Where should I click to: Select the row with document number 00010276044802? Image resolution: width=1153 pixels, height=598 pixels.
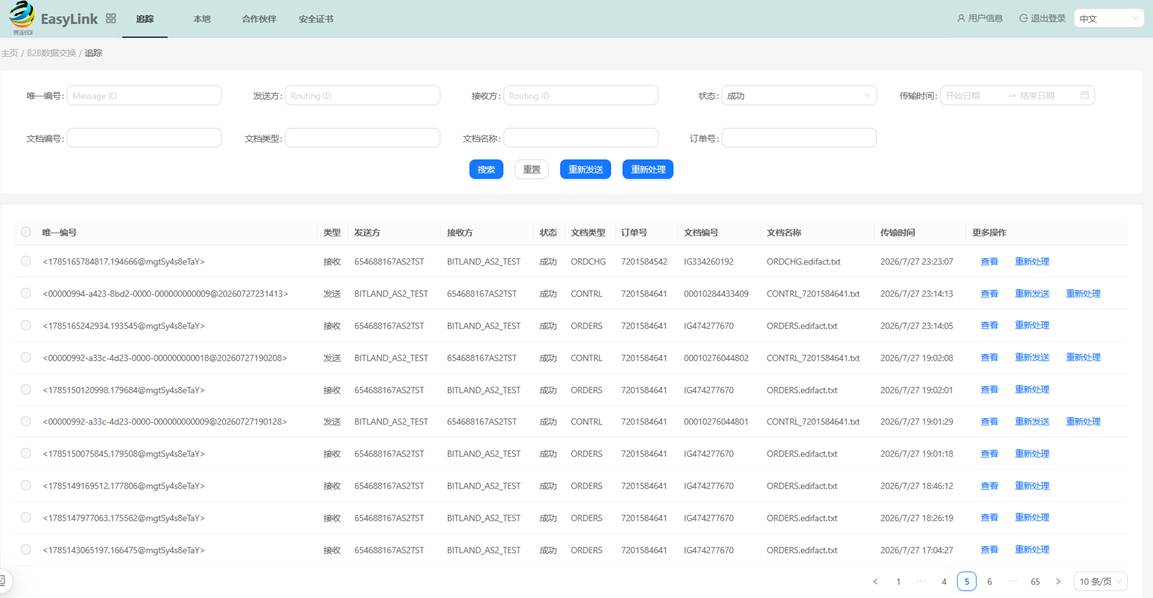click(x=26, y=357)
